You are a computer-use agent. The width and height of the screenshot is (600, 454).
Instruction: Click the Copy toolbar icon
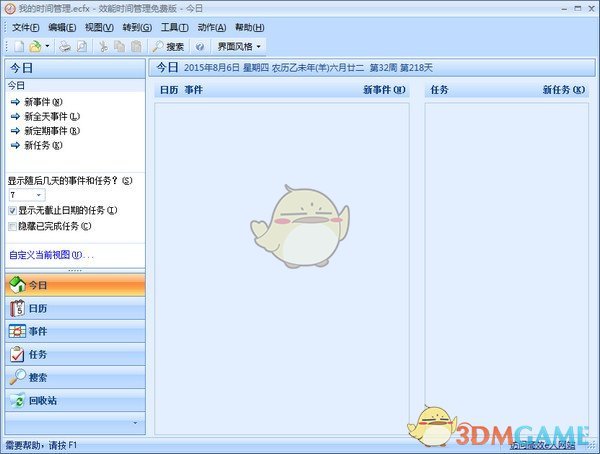pyautogui.click(x=120, y=47)
